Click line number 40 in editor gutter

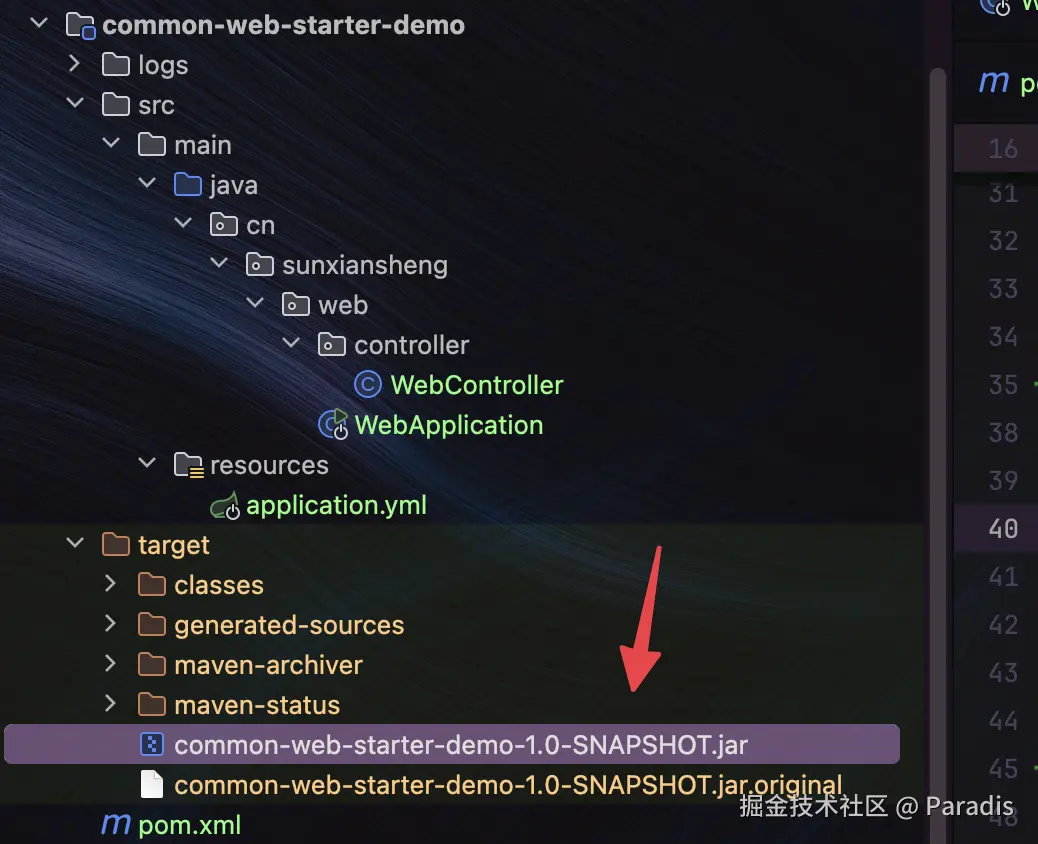(x=1003, y=528)
